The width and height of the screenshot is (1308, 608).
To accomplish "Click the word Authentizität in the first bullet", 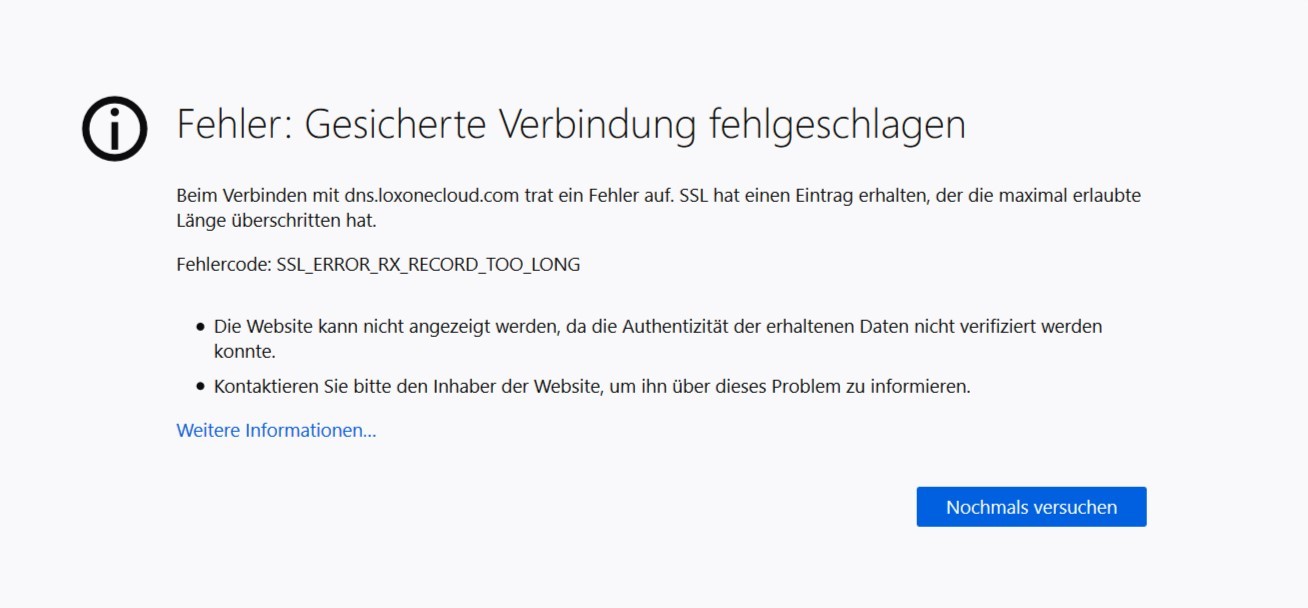I will point(682,327).
